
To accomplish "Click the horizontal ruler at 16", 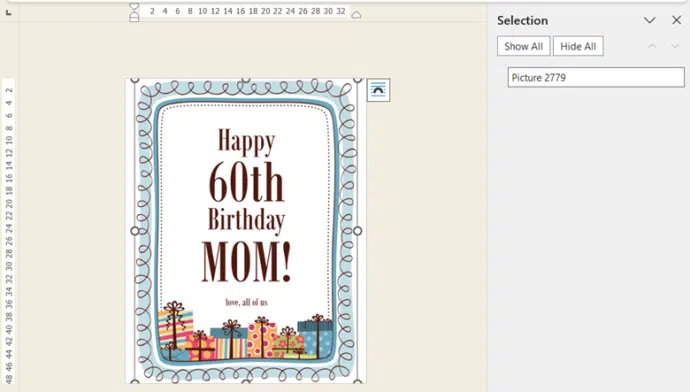I will pos(240,11).
